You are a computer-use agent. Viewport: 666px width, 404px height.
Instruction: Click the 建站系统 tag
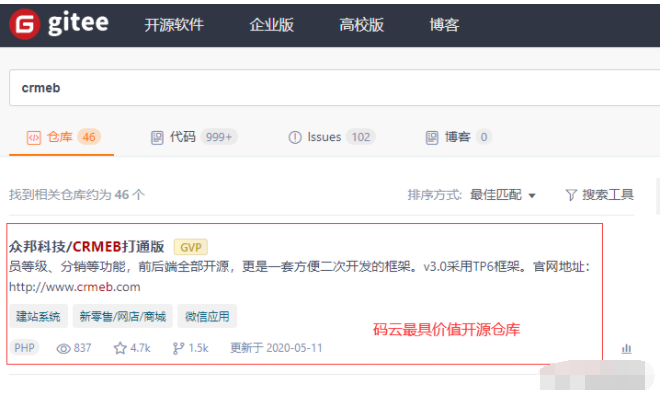(39, 317)
